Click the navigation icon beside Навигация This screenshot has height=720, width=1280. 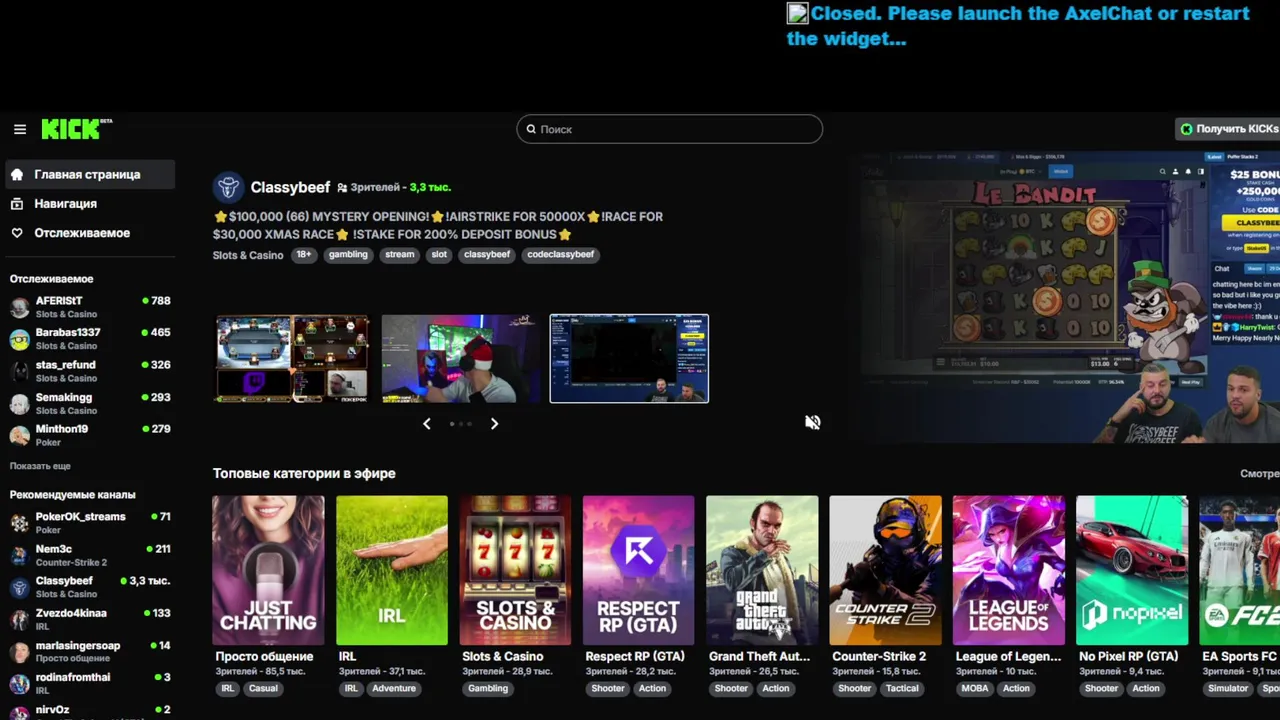(x=17, y=203)
